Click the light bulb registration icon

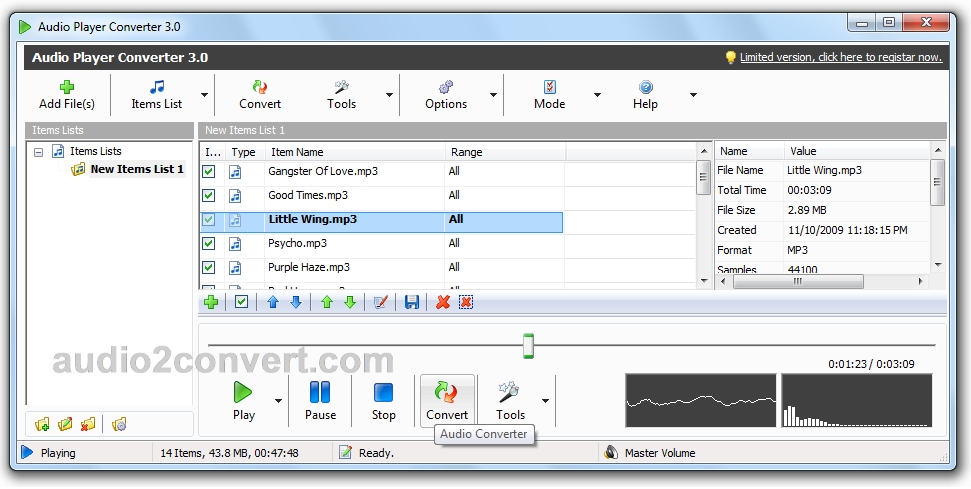tap(731, 58)
